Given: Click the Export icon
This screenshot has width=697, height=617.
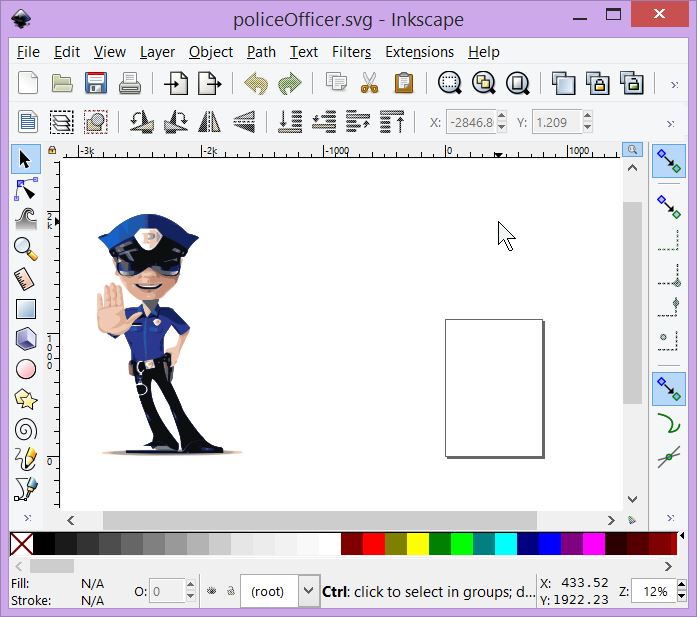Looking at the screenshot, I should [x=209, y=83].
